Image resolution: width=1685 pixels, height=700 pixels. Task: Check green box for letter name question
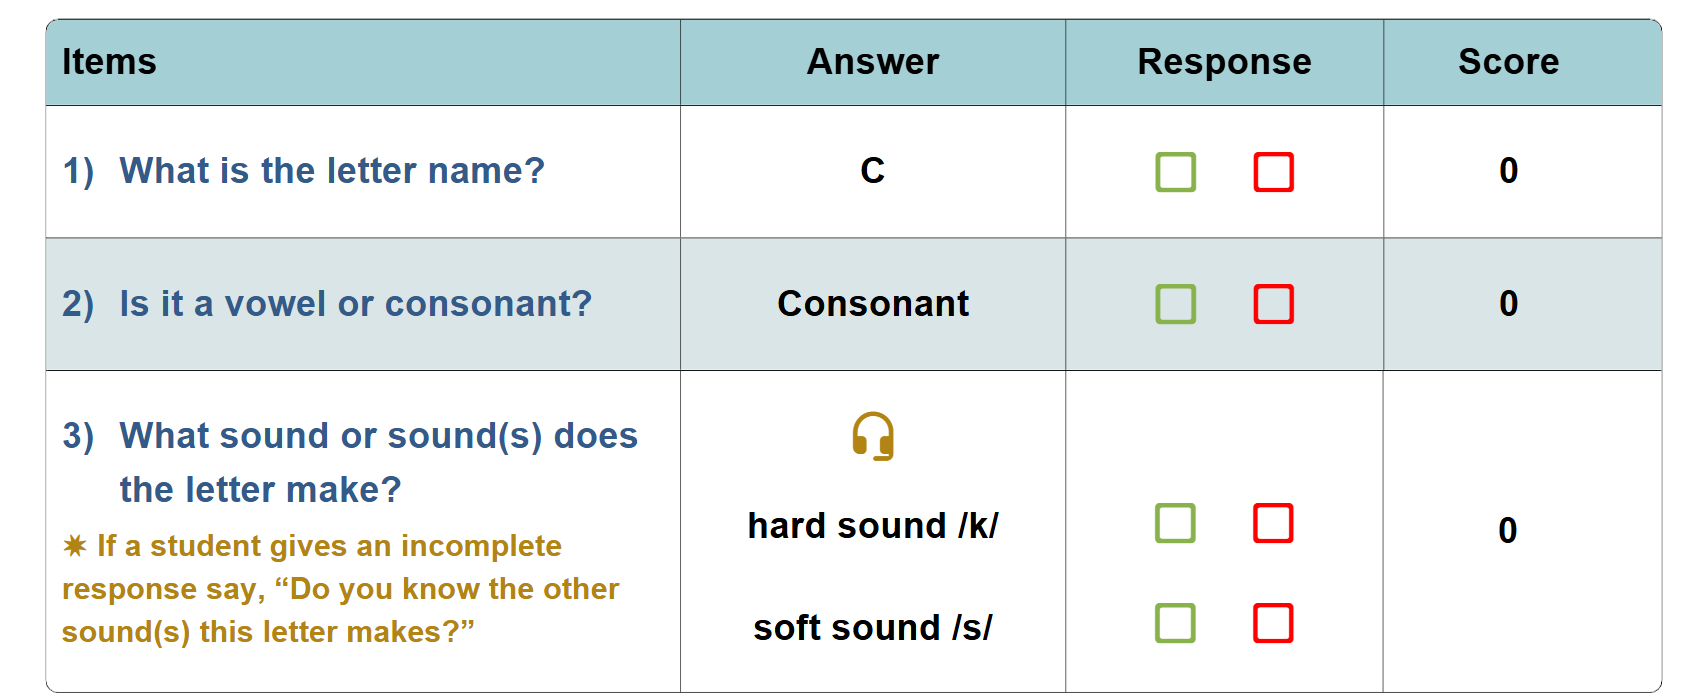pos(1175,172)
